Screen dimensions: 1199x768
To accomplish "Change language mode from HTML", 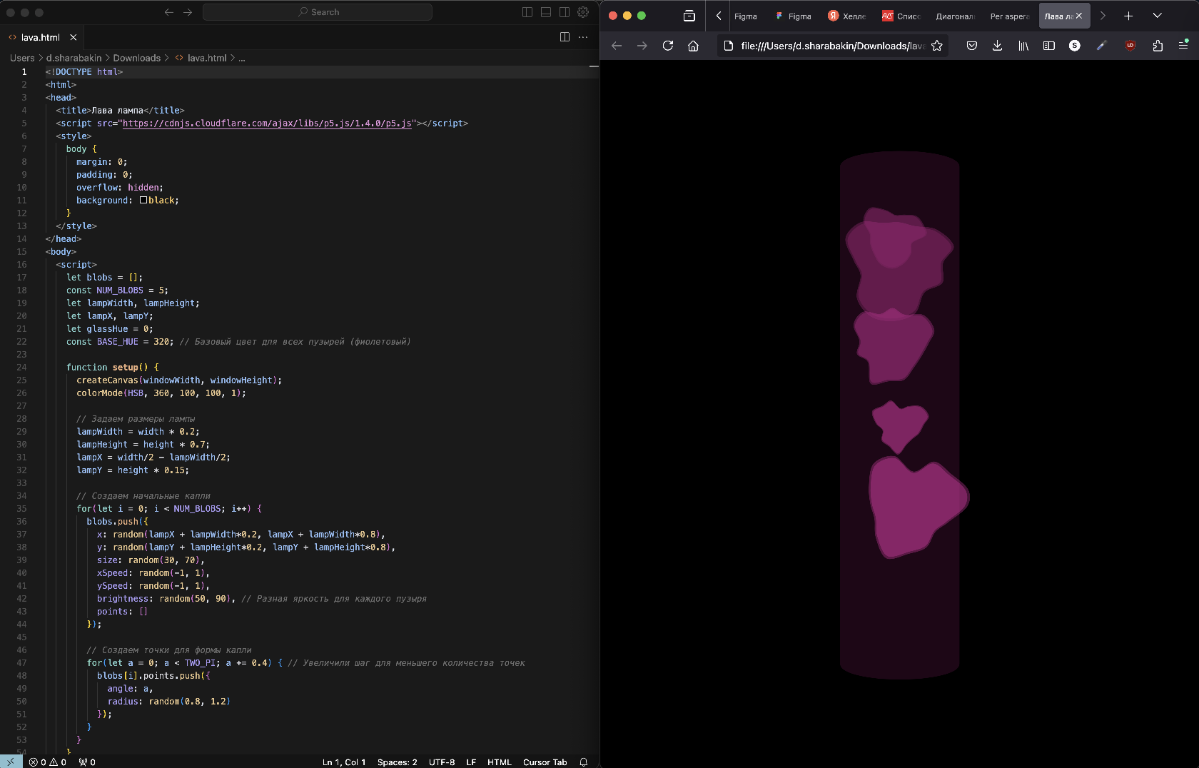I will [x=499, y=762].
